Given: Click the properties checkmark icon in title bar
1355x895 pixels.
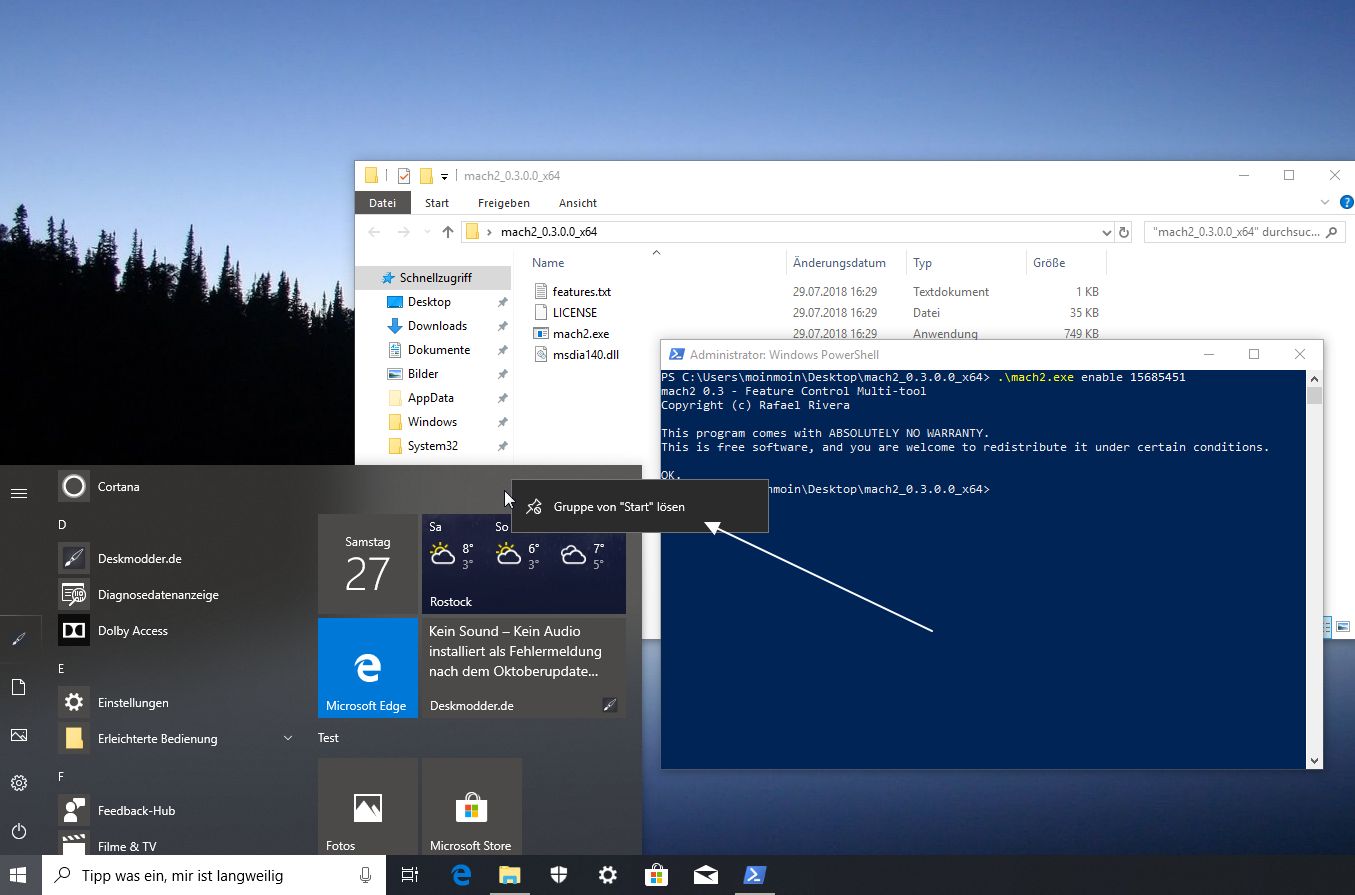Looking at the screenshot, I should click(404, 176).
